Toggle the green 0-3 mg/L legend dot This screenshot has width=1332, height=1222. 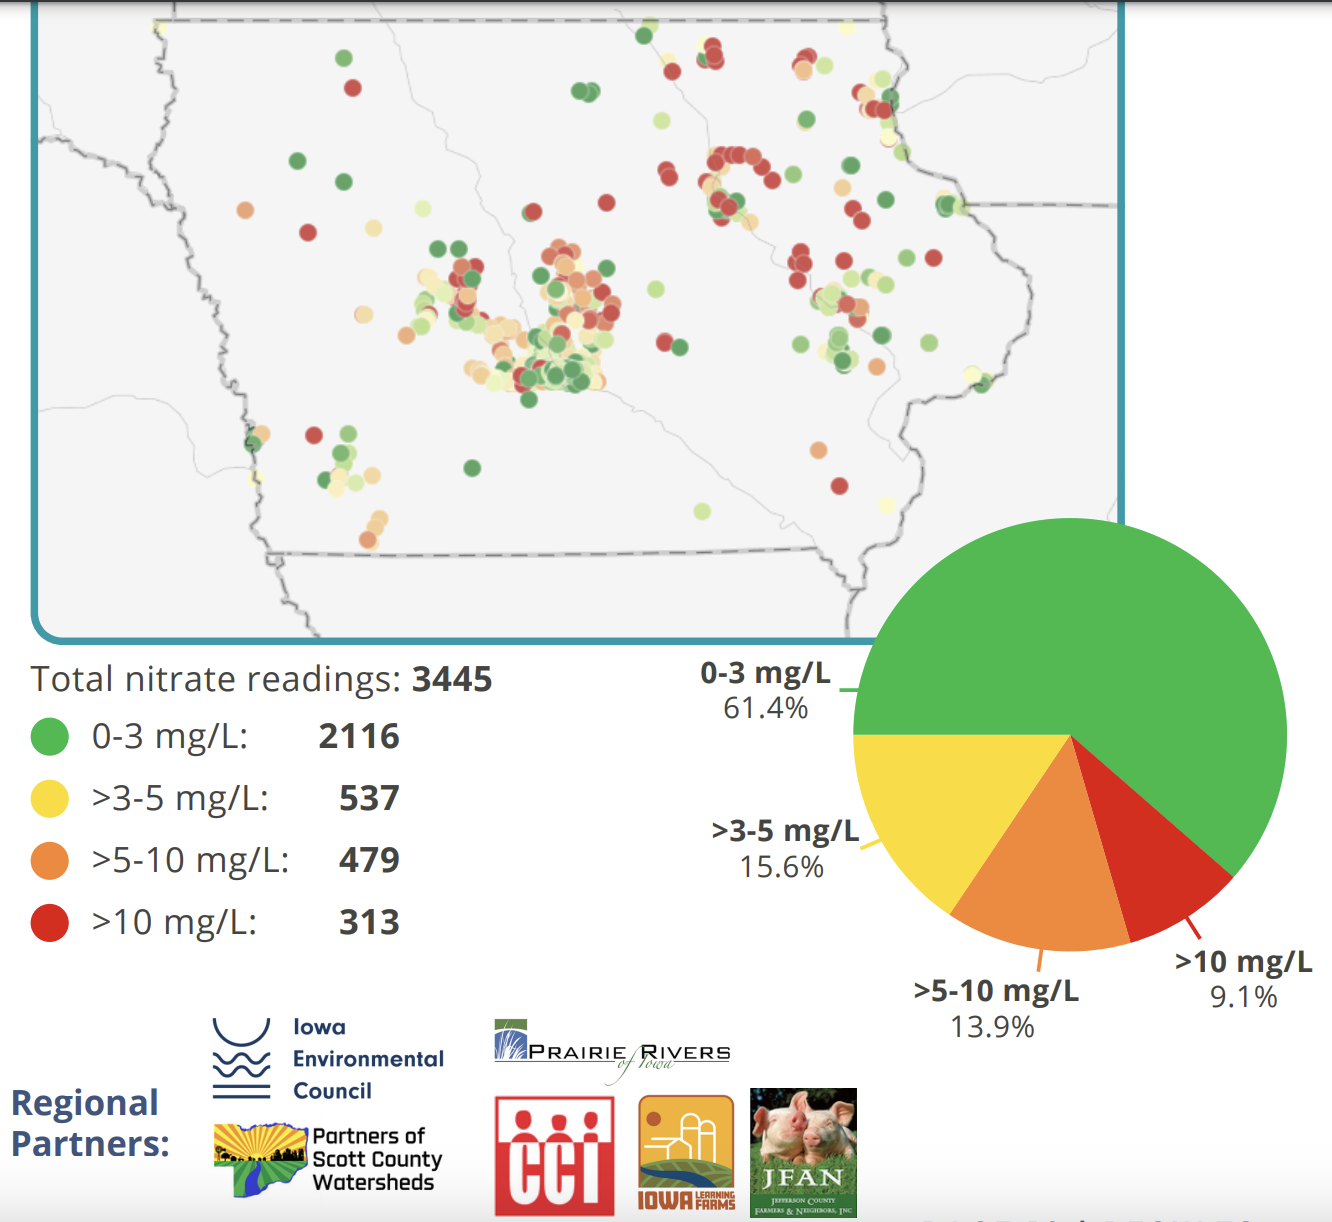pyautogui.click(x=50, y=737)
